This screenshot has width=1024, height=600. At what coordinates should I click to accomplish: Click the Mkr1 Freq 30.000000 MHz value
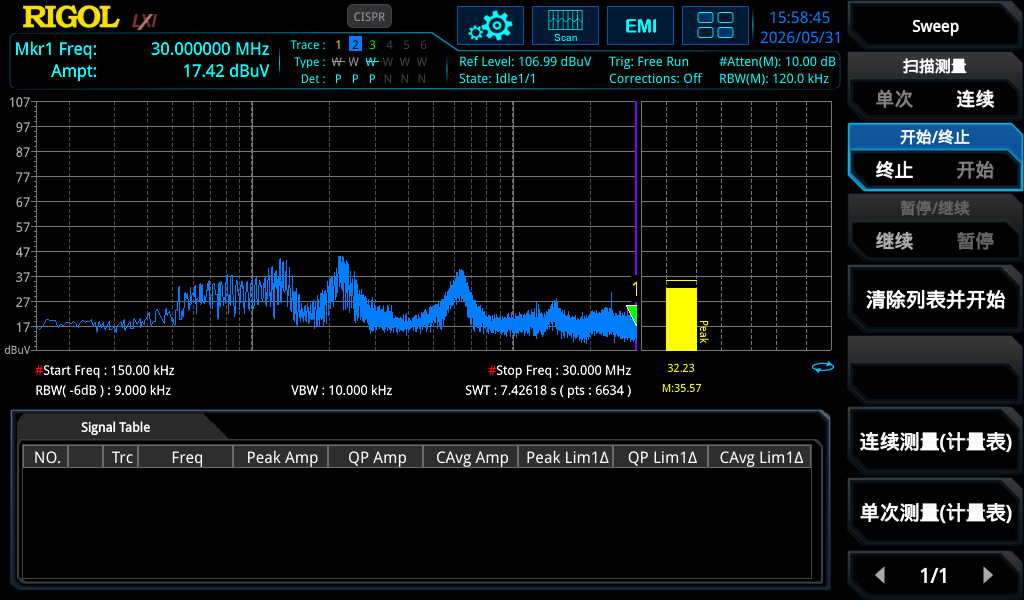click(210, 49)
